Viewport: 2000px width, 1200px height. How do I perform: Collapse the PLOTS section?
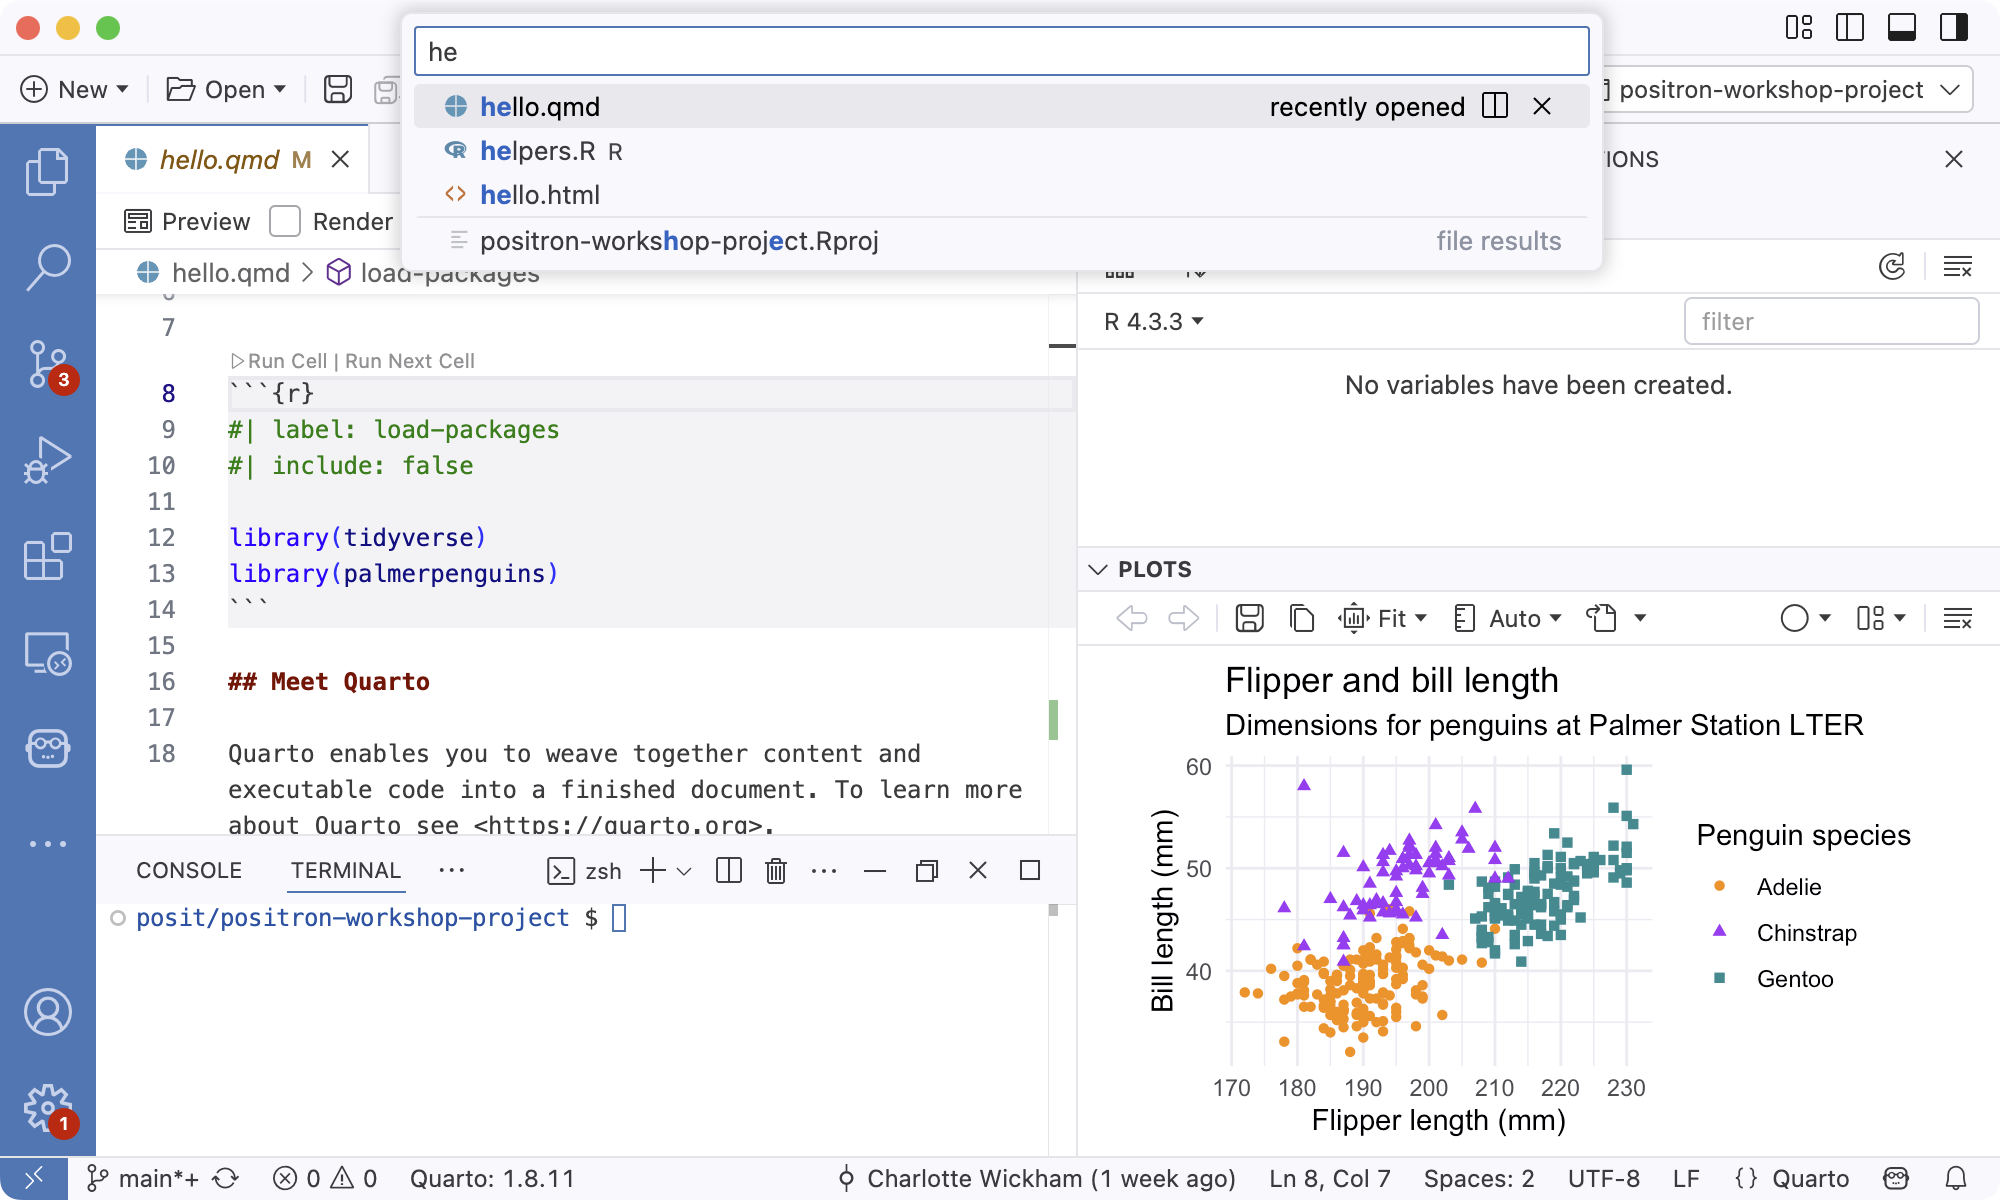(1098, 569)
